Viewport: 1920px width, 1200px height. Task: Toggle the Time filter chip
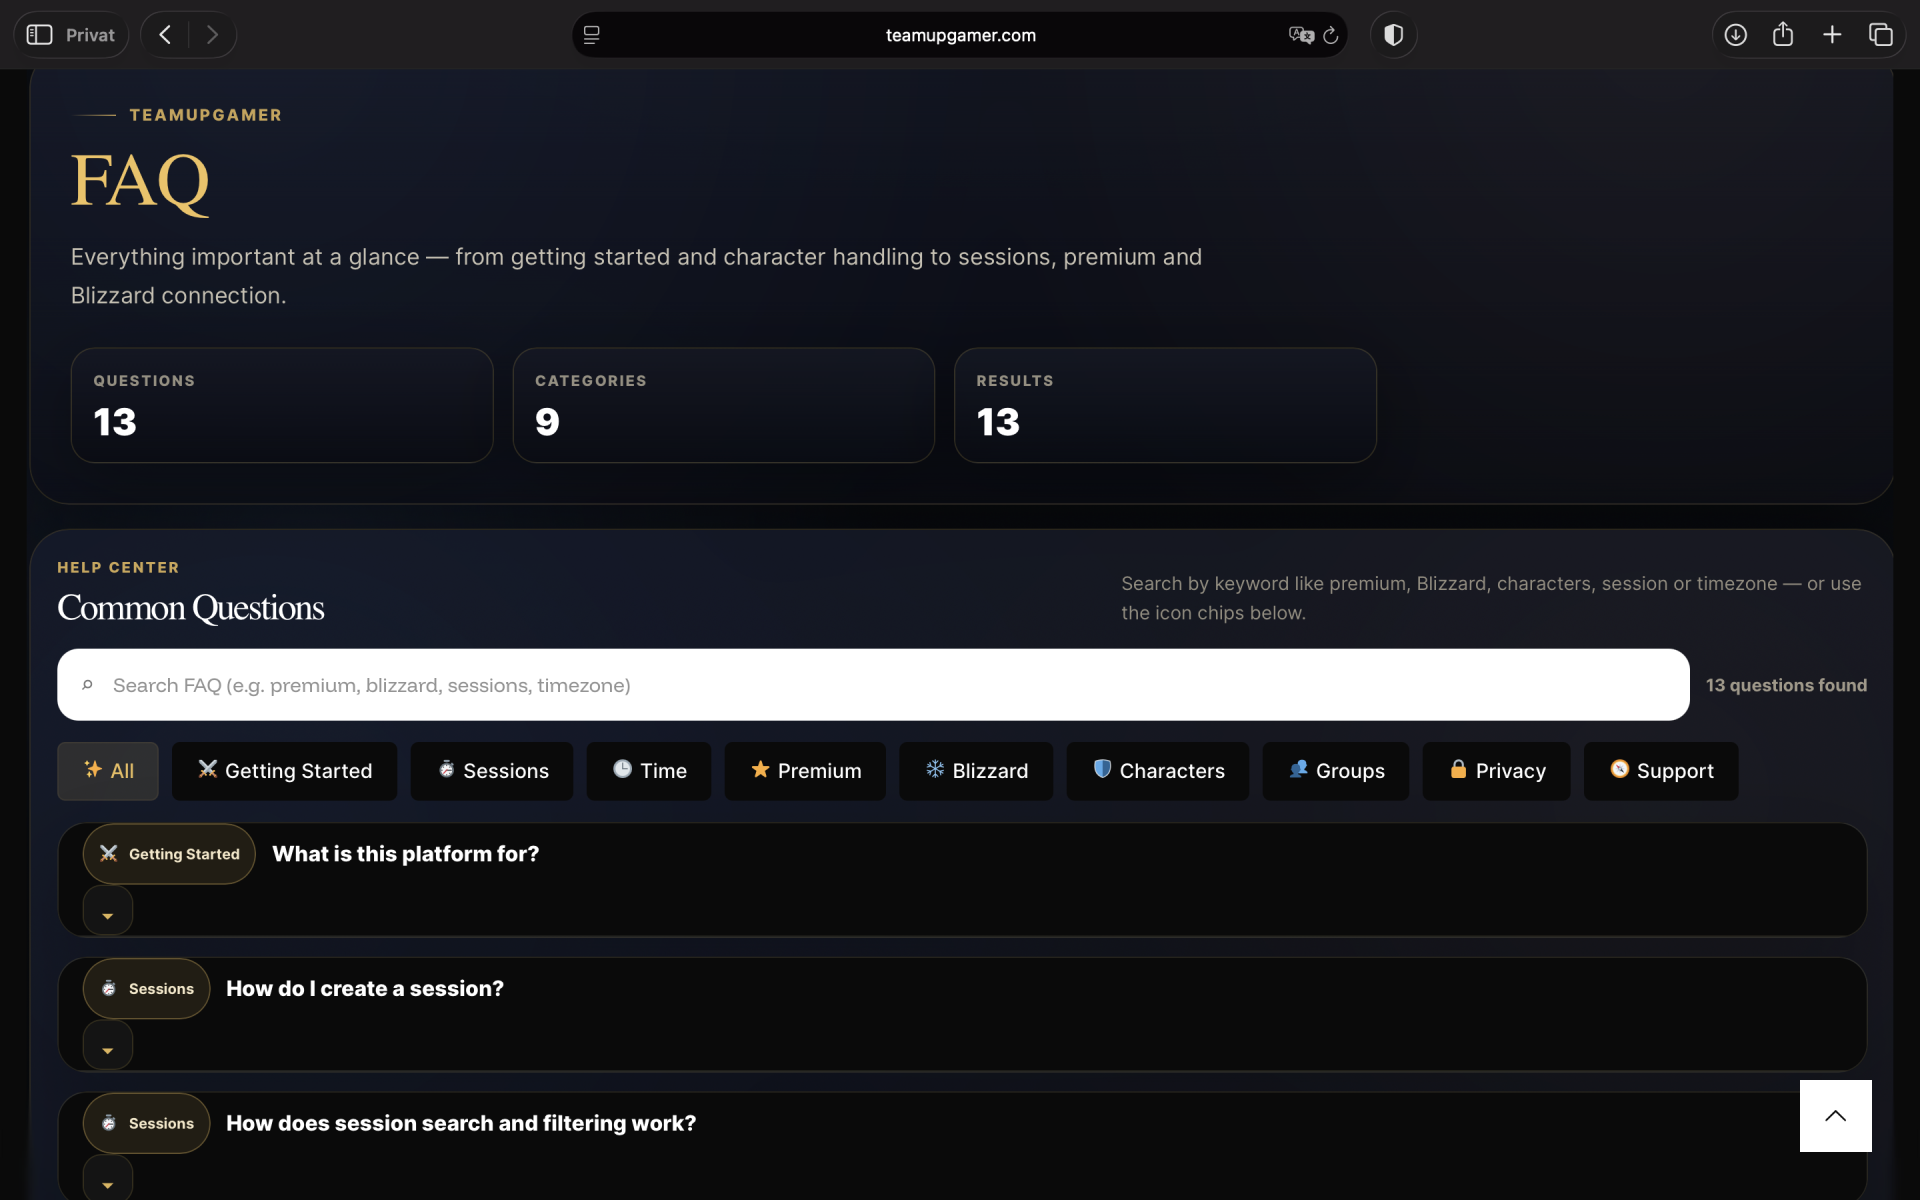648,770
